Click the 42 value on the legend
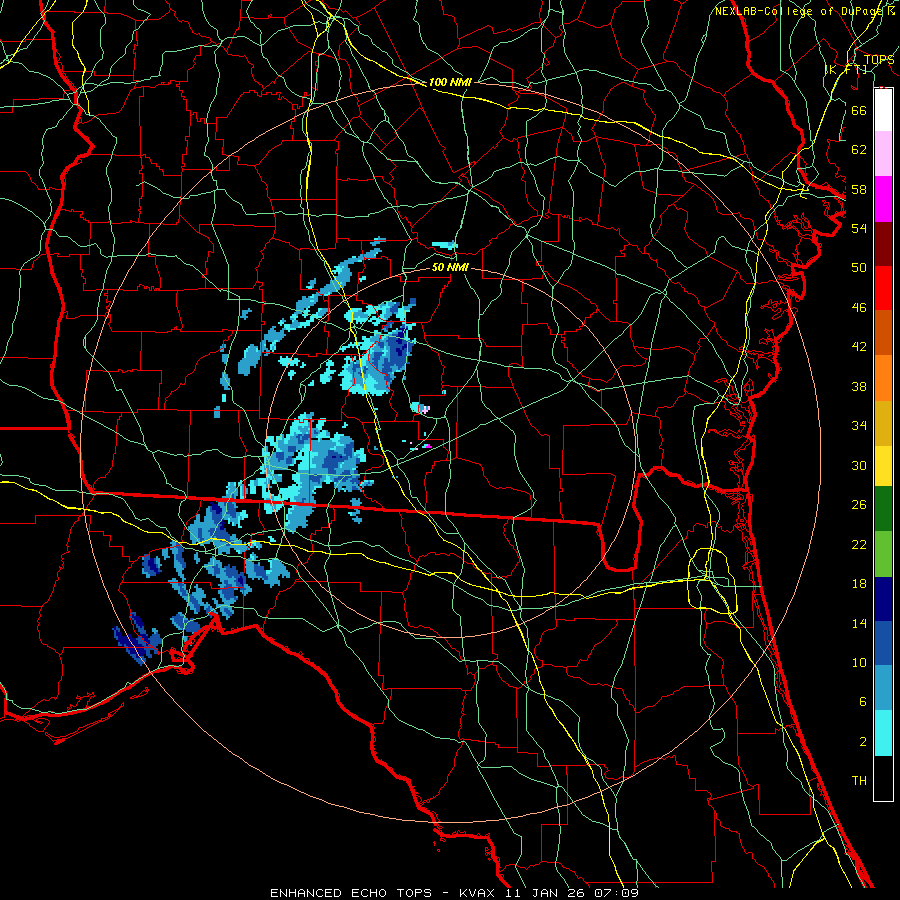900x900 pixels. pos(859,347)
